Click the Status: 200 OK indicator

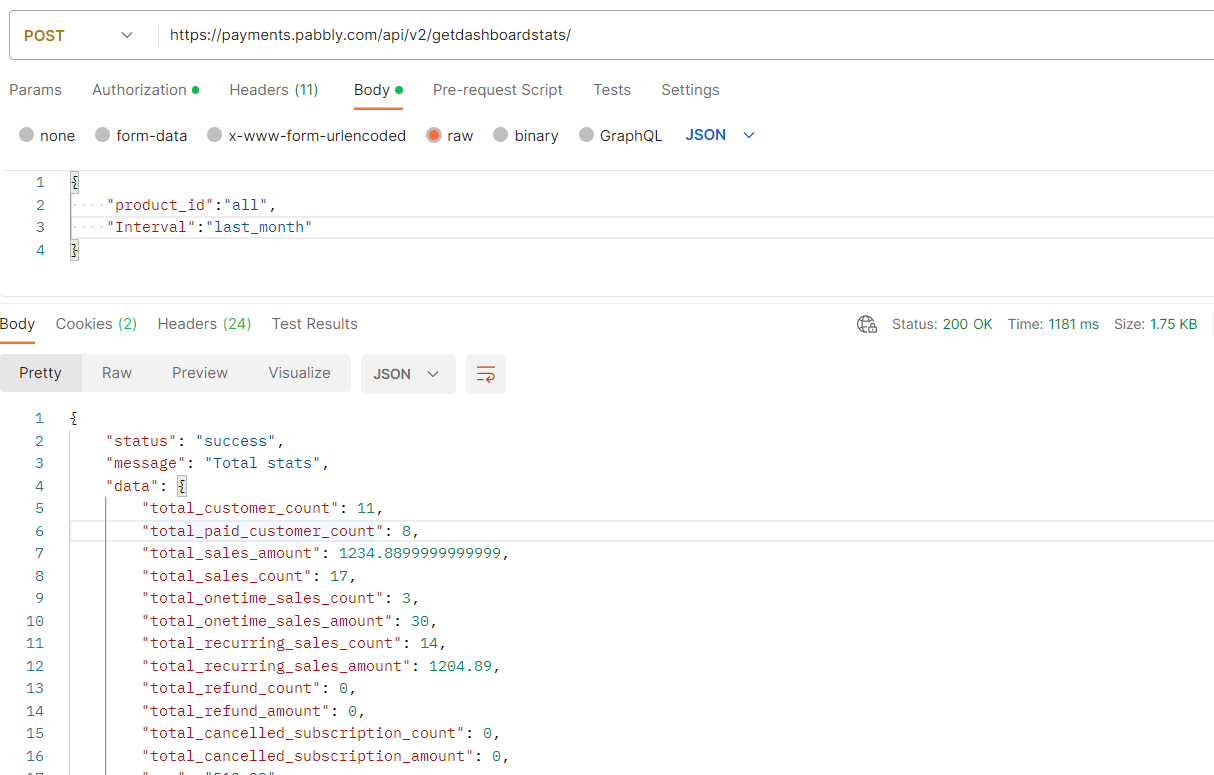click(x=942, y=324)
